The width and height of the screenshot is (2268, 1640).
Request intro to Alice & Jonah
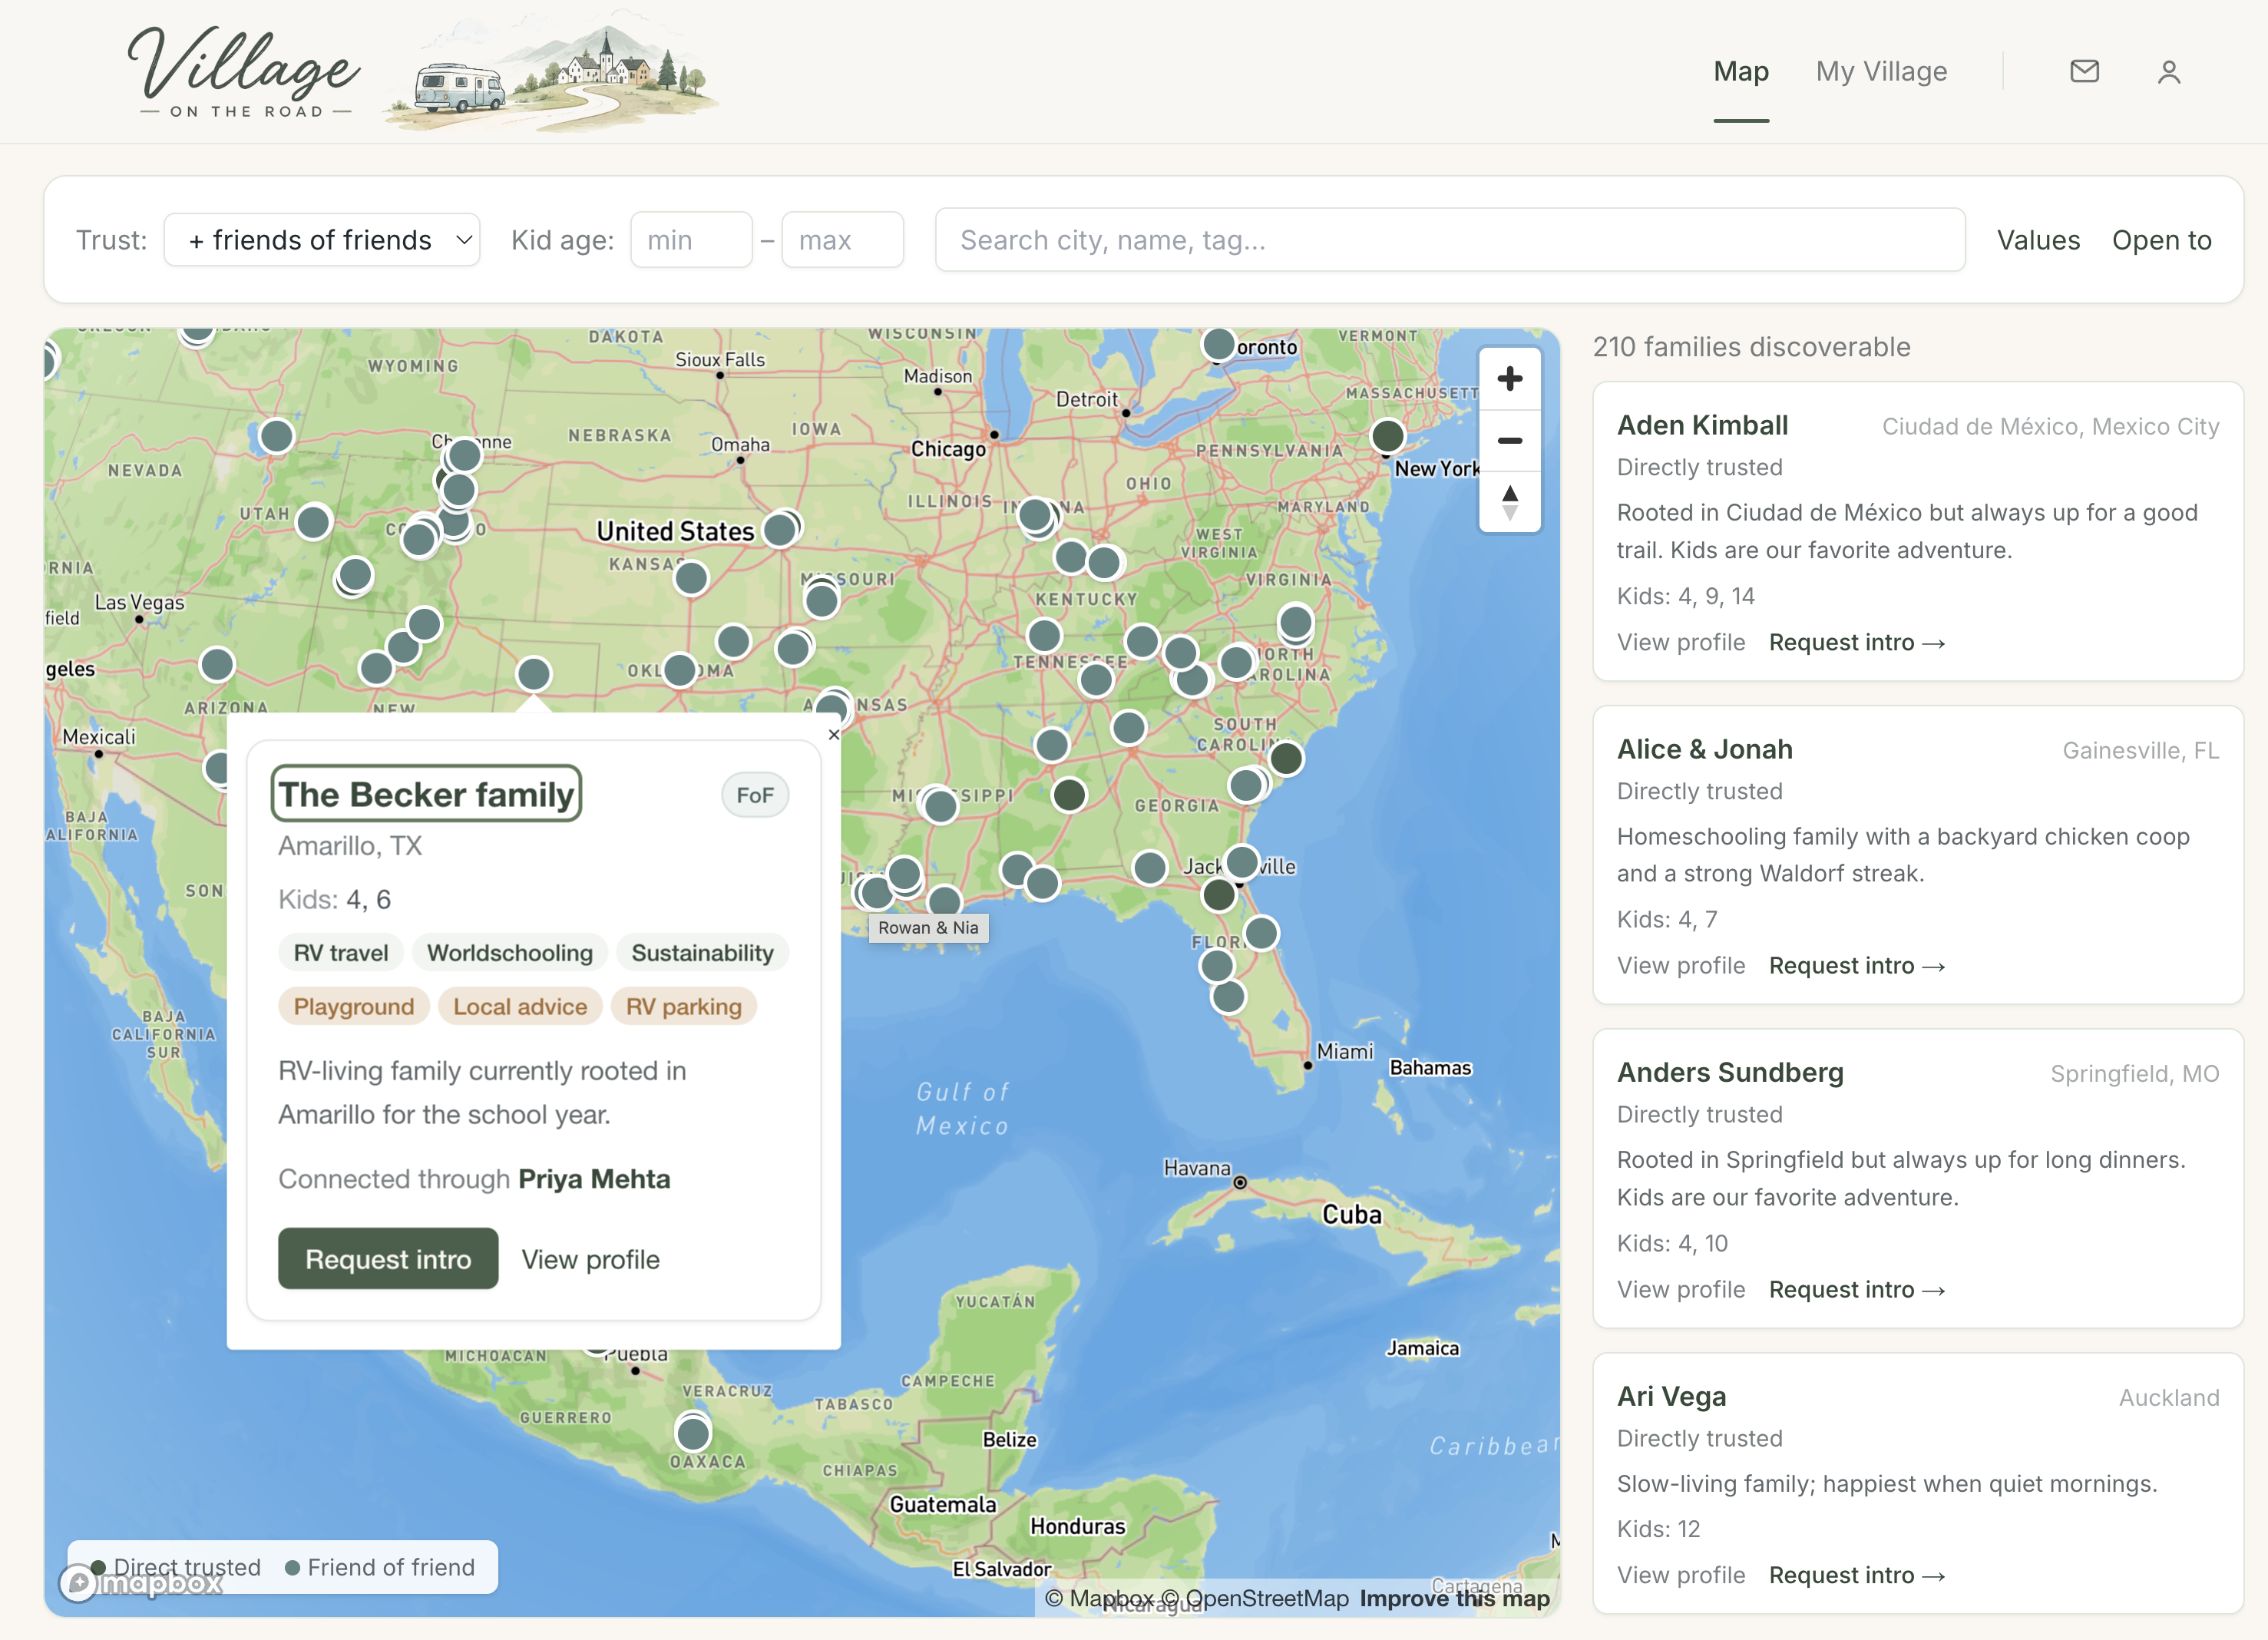(1856, 966)
